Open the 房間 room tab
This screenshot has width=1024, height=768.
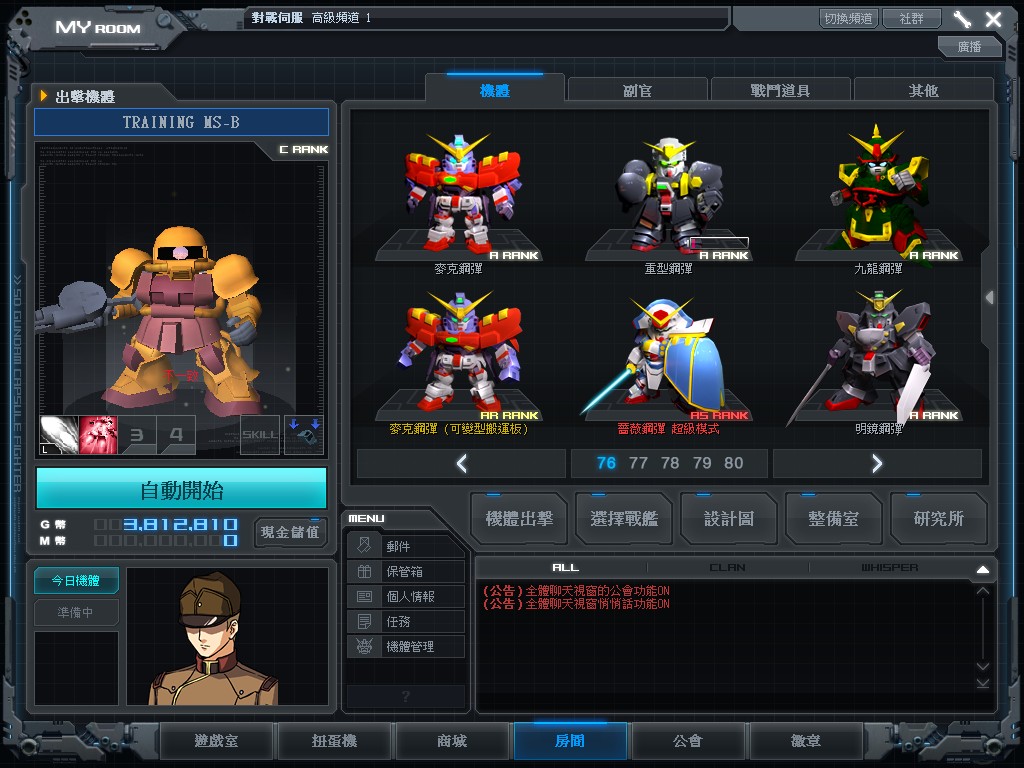[x=570, y=741]
